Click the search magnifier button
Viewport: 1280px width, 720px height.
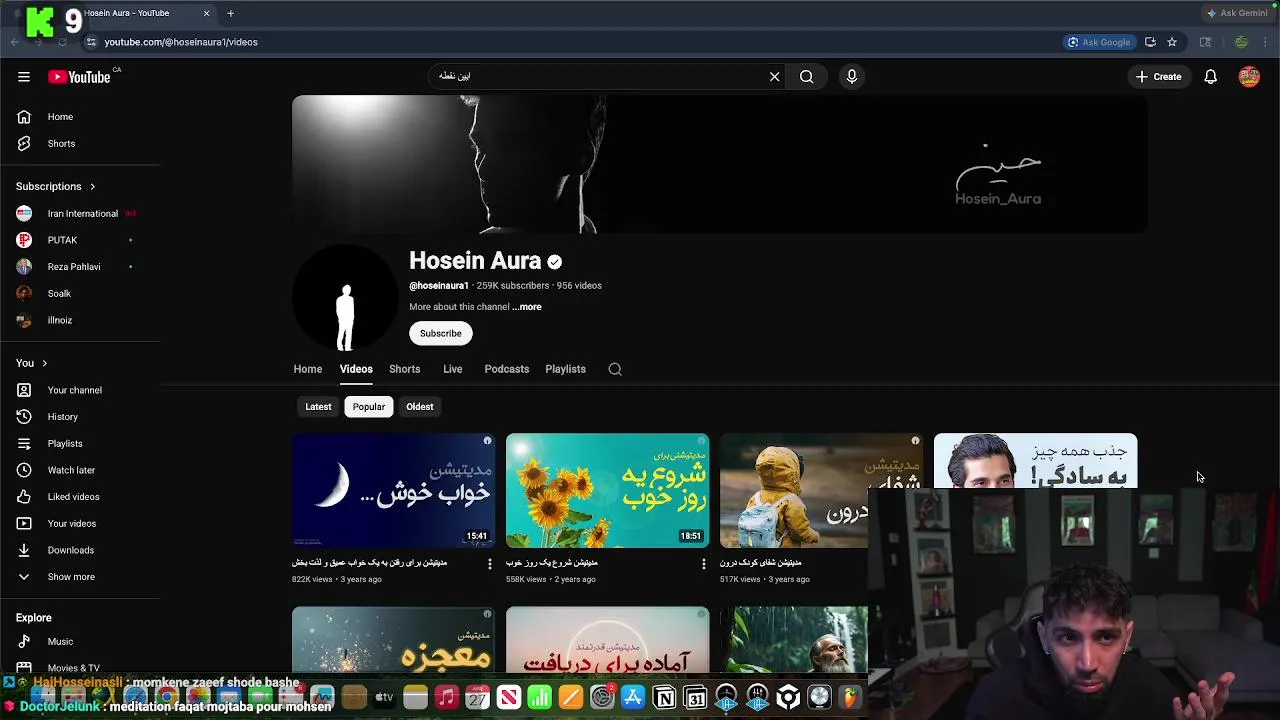806,77
